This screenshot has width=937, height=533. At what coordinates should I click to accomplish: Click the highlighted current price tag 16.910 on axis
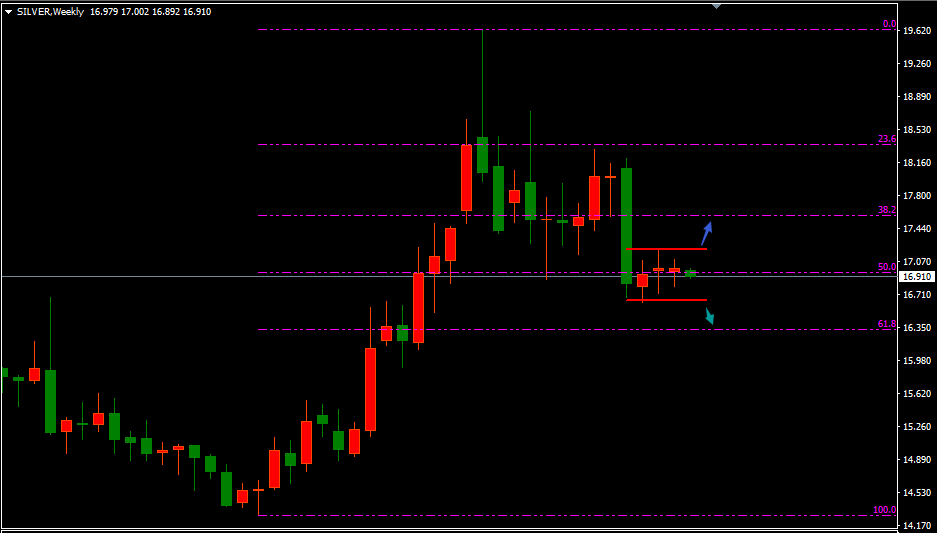click(917, 277)
